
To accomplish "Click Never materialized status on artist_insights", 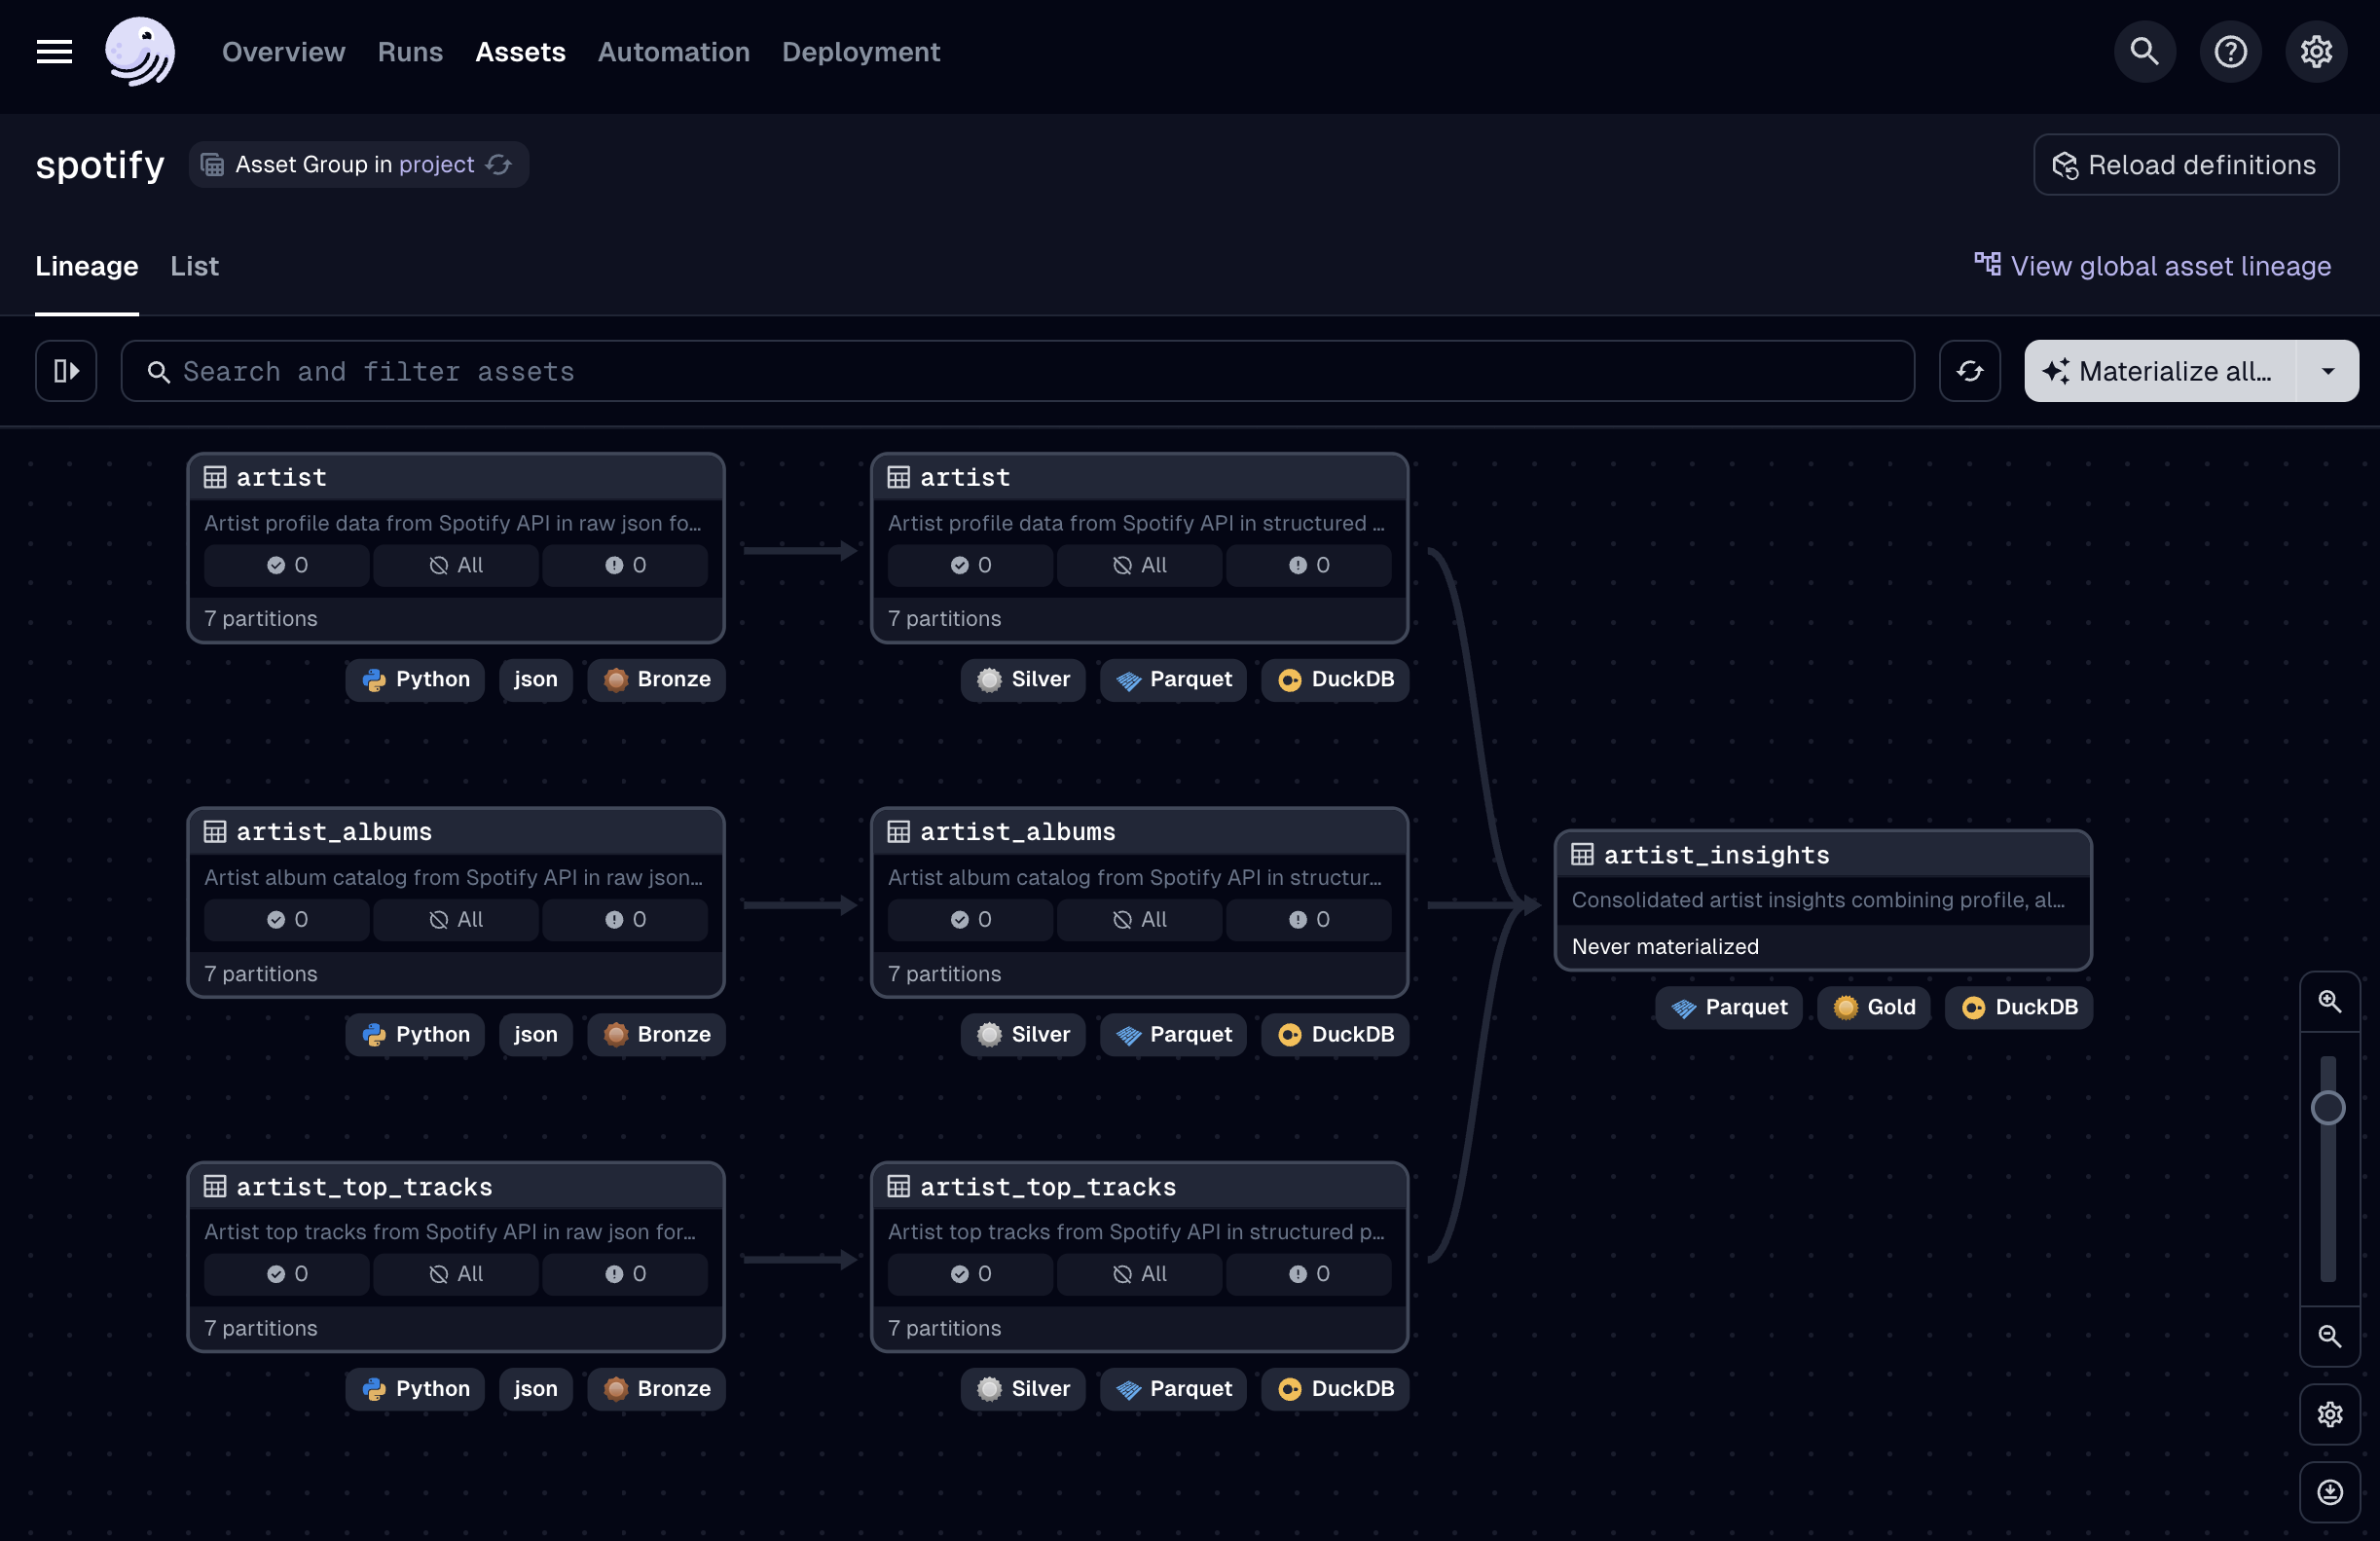I will pyautogui.click(x=1665, y=946).
